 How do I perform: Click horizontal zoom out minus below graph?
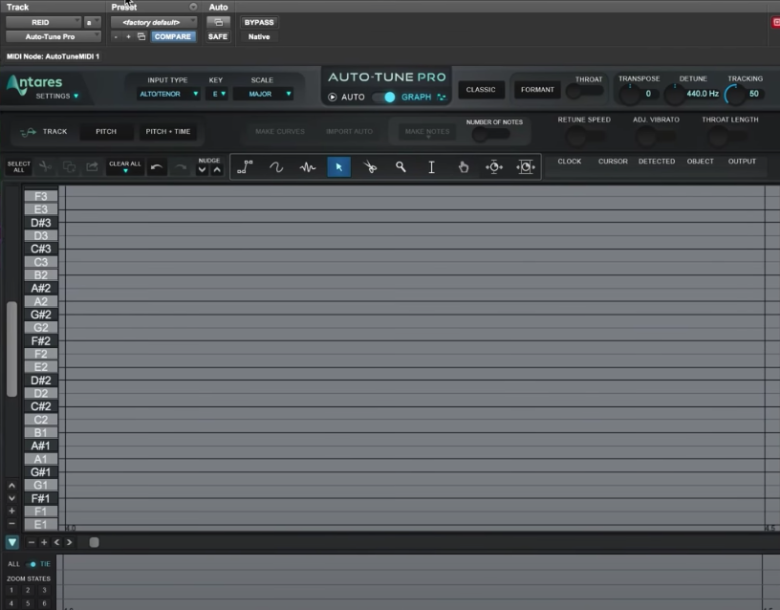pos(31,542)
